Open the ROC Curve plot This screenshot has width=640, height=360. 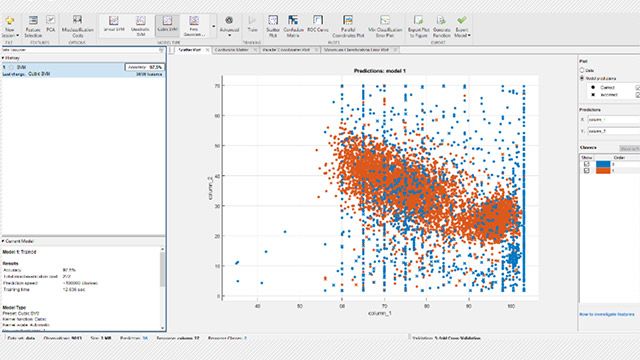coord(318,24)
